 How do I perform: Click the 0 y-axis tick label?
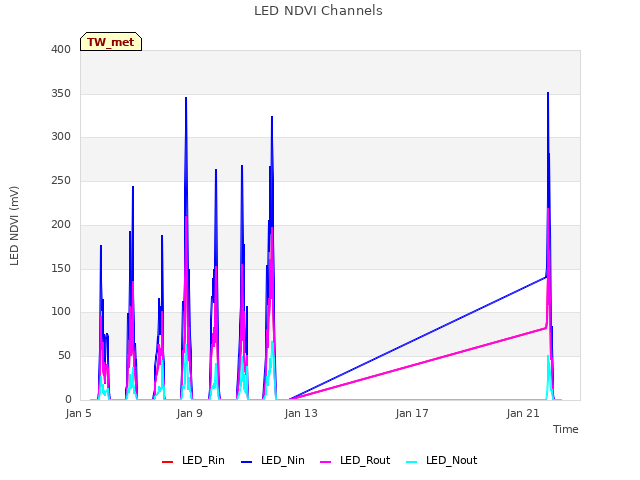pyautogui.click(x=68, y=400)
